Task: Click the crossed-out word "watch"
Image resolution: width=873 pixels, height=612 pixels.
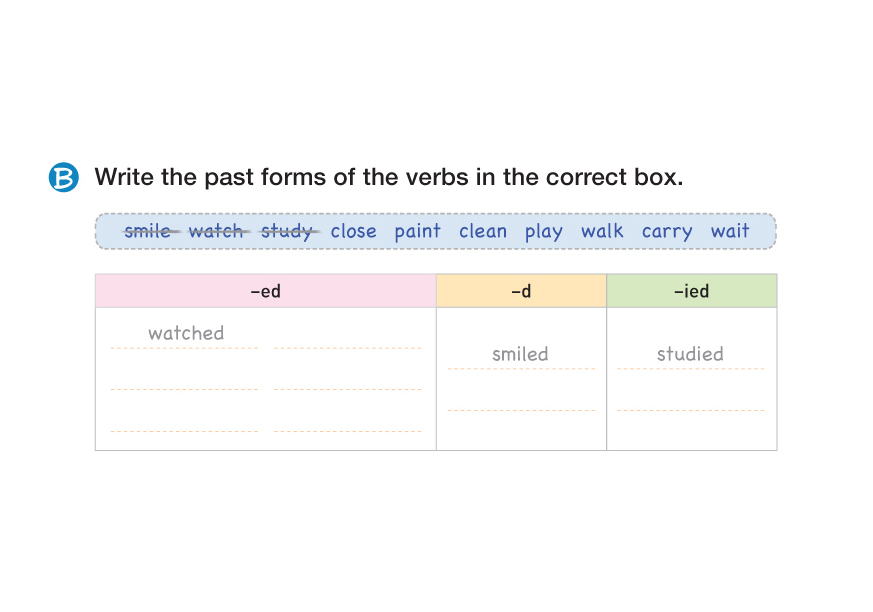Action: (216, 231)
